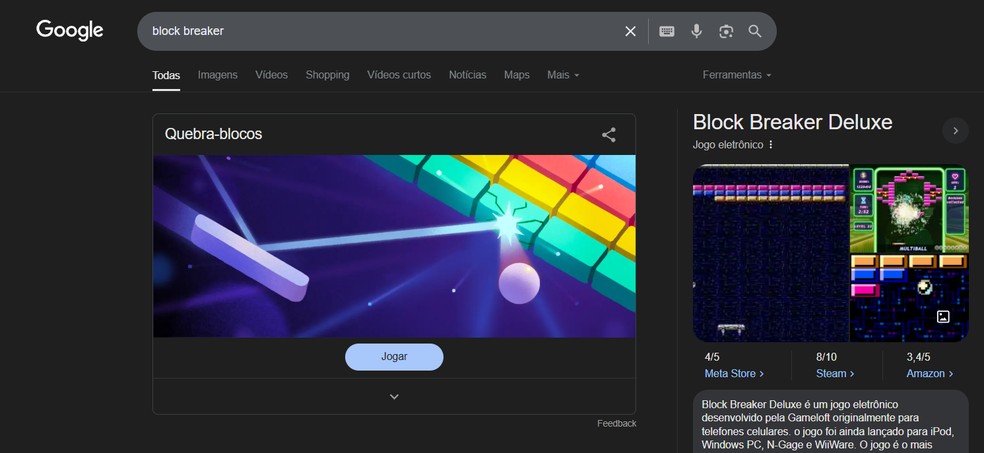Image resolution: width=984 pixels, height=453 pixels.
Task: Start voice search with microphone icon
Action: [x=696, y=31]
